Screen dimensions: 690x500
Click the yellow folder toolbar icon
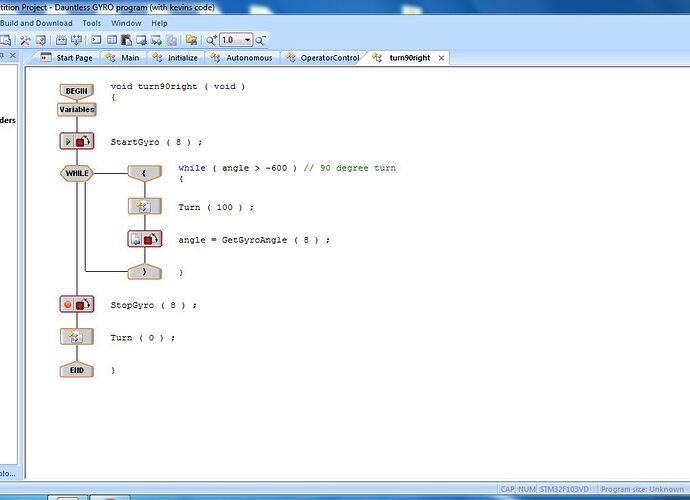click(x=191, y=40)
